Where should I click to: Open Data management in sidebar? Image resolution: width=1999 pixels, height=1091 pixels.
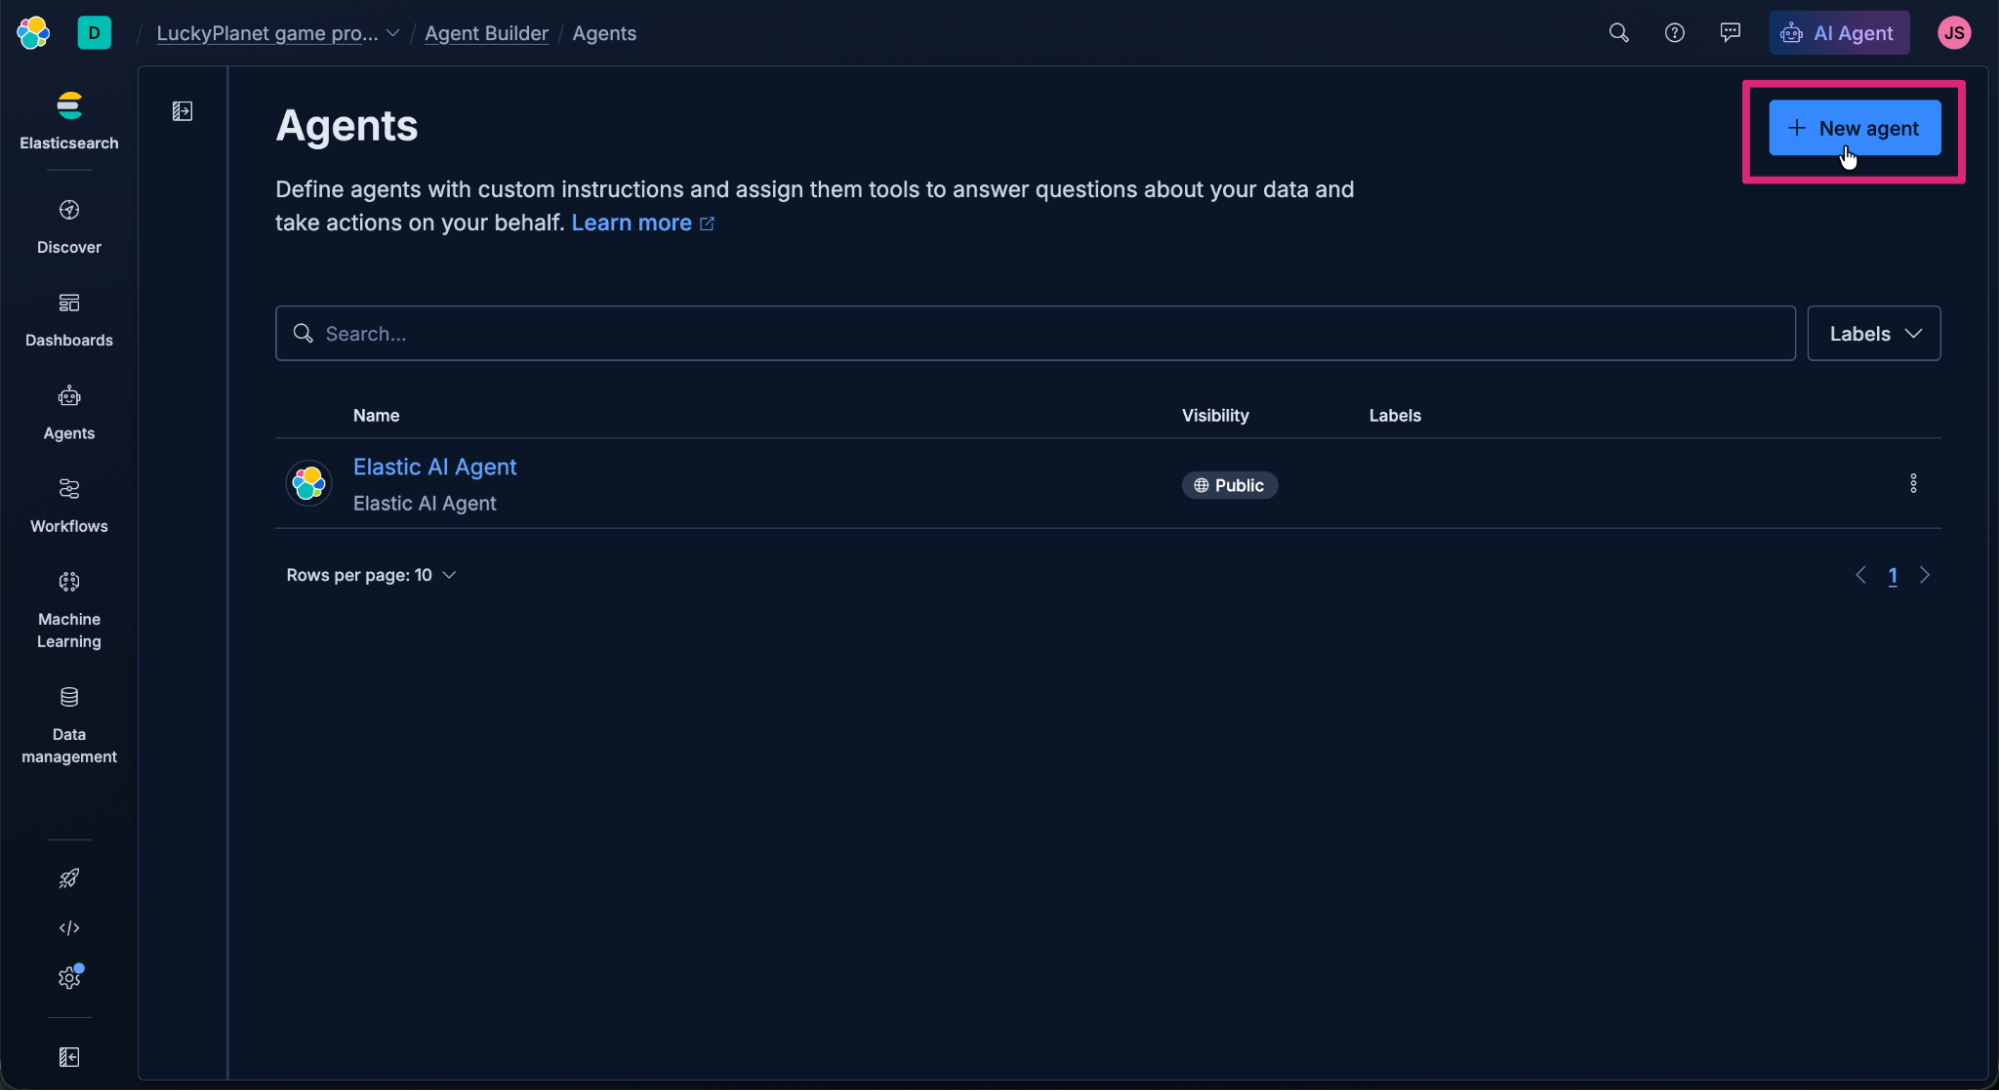click(69, 725)
